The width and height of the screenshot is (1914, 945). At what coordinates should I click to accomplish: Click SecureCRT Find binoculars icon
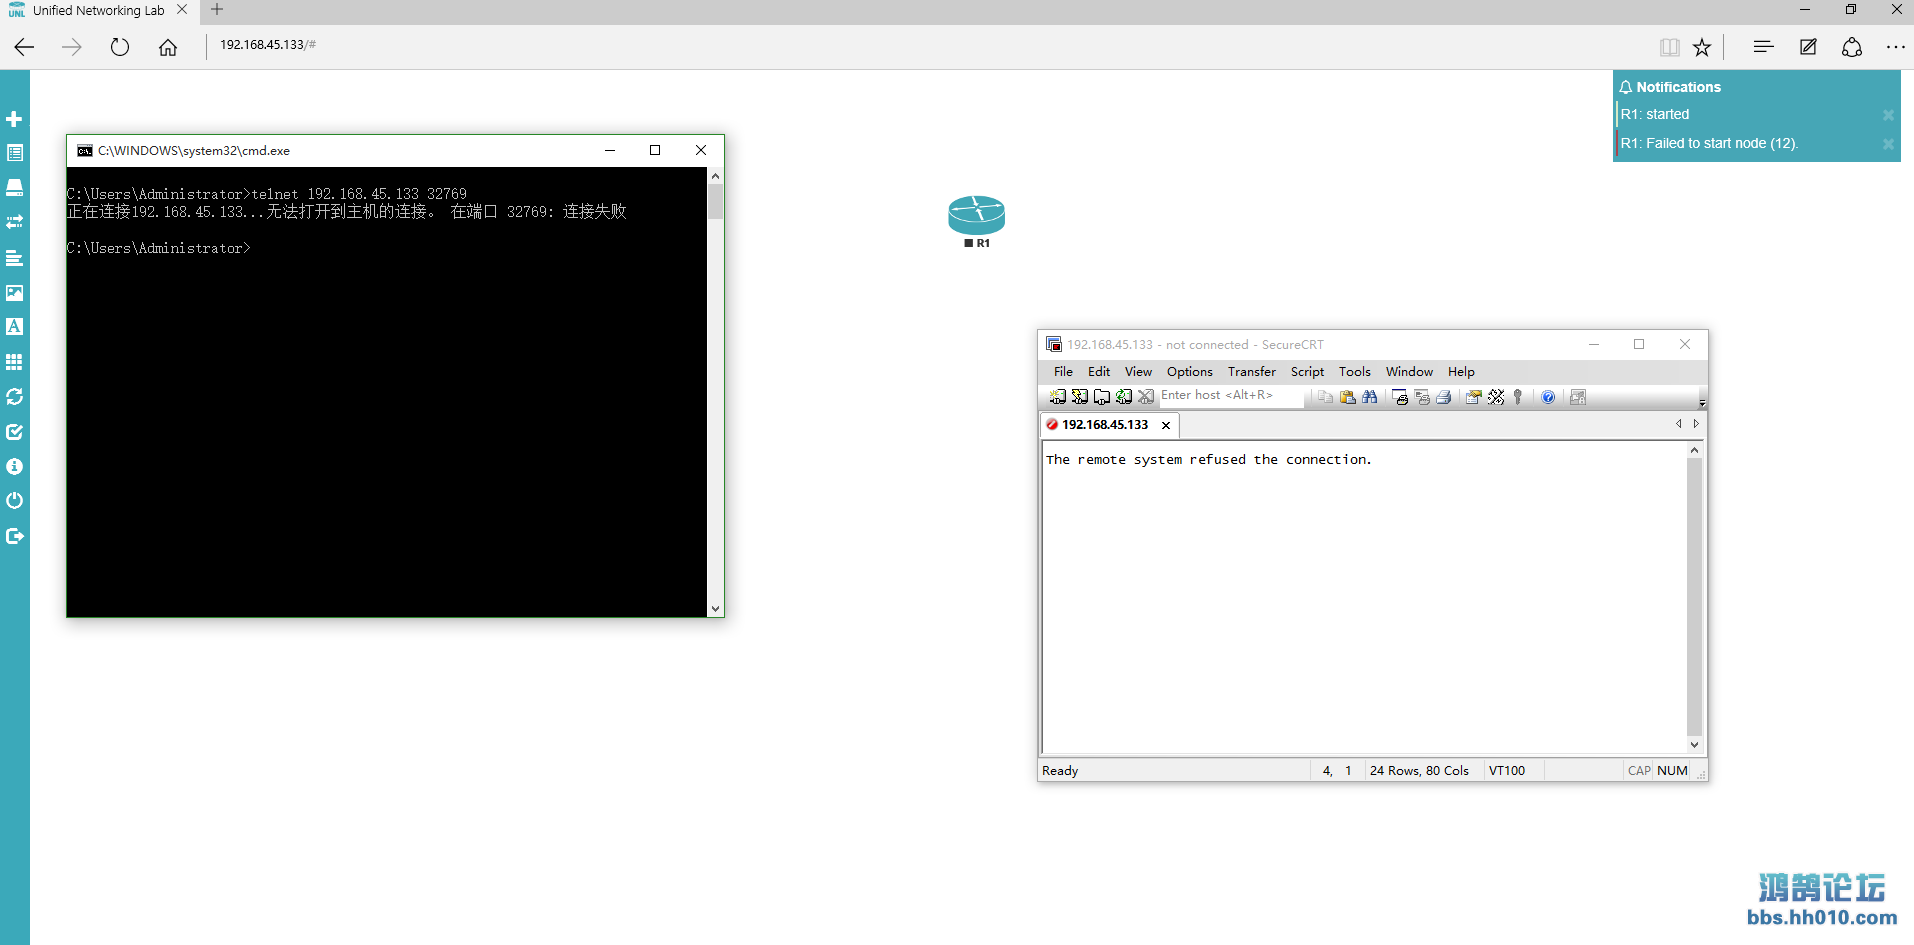tap(1370, 397)
